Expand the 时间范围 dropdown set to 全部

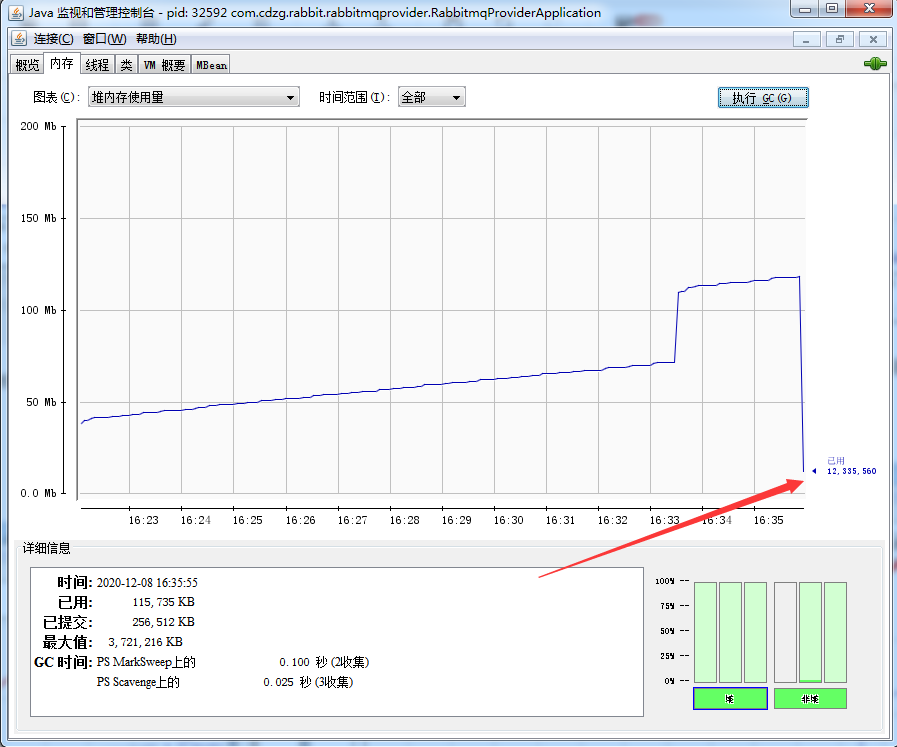click(431, 97)
